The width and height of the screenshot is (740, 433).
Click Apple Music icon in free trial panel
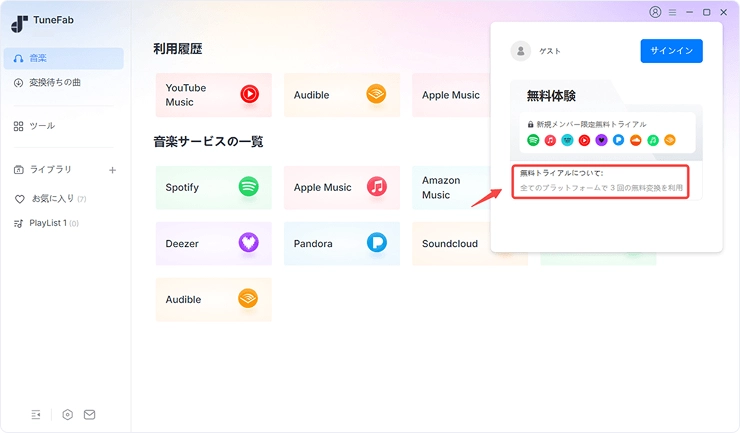pos(550,140)
